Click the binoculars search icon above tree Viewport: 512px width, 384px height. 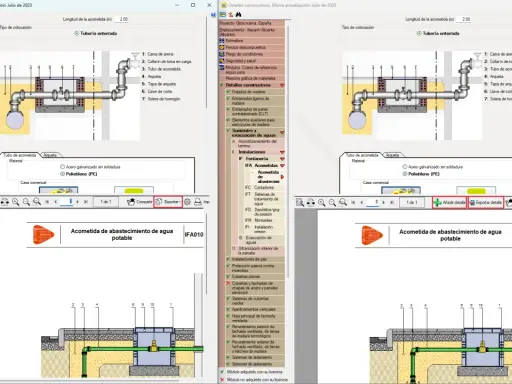239,15
